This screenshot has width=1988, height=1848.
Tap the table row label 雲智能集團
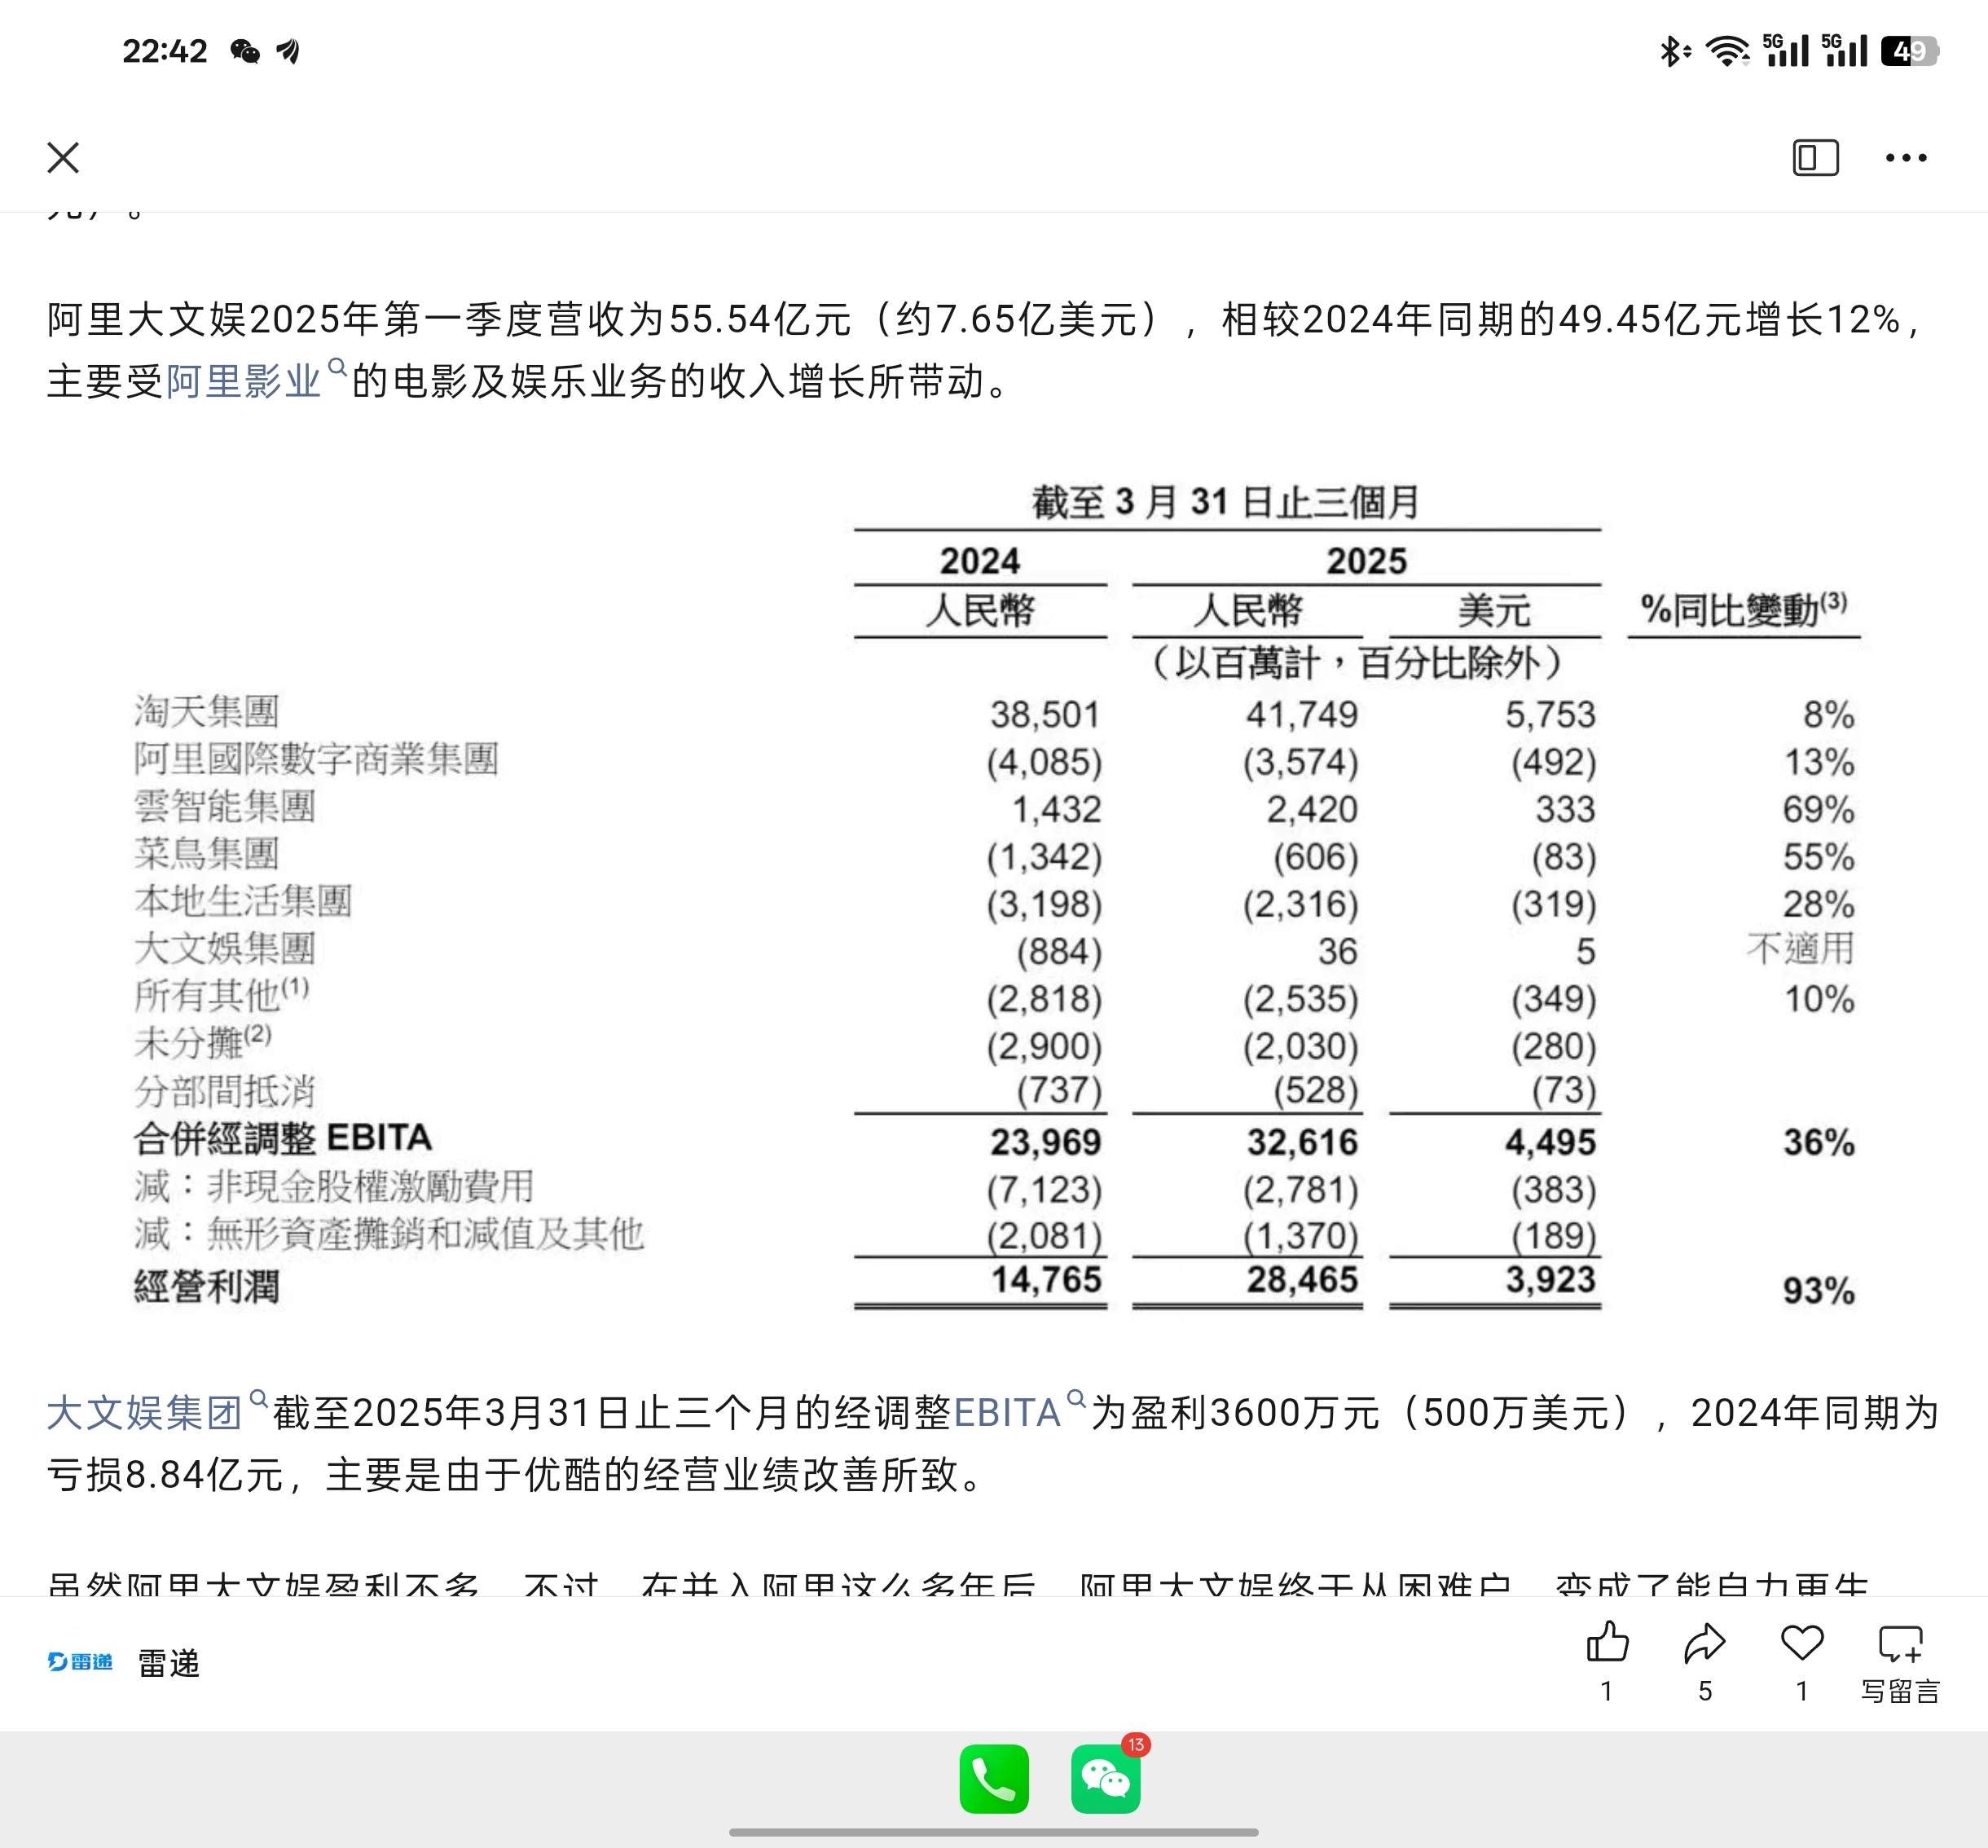225,806
